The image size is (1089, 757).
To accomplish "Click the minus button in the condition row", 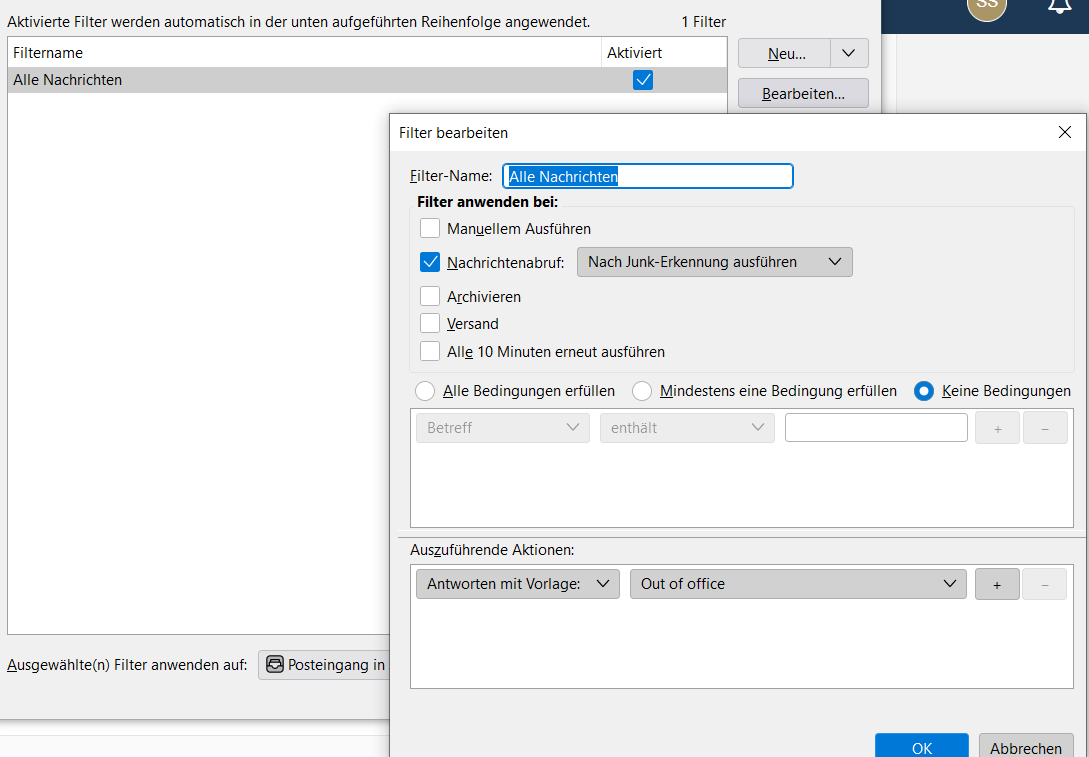I will [1045, 428].
